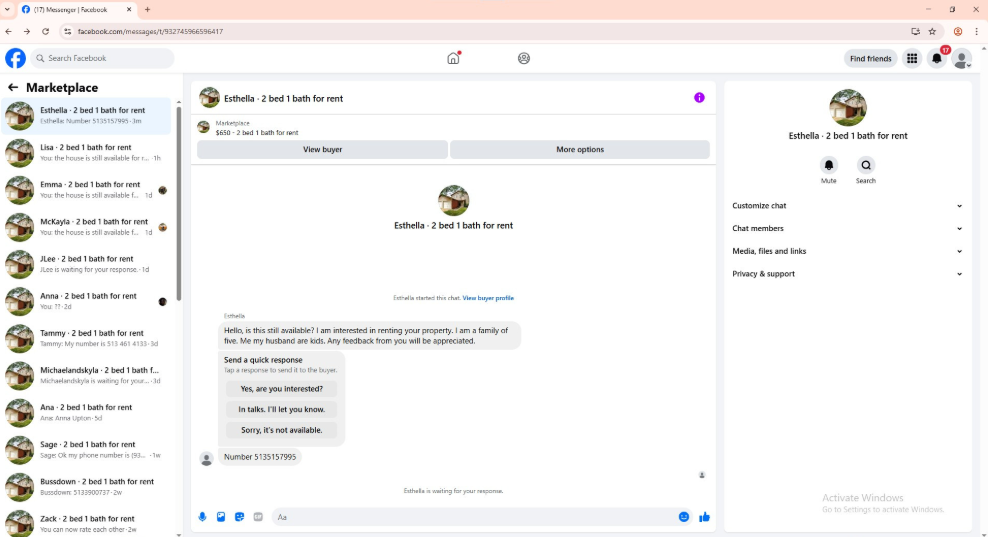The image size is (988, 537).
Task: Open the Sage conversation
Action: click(86, 450)
